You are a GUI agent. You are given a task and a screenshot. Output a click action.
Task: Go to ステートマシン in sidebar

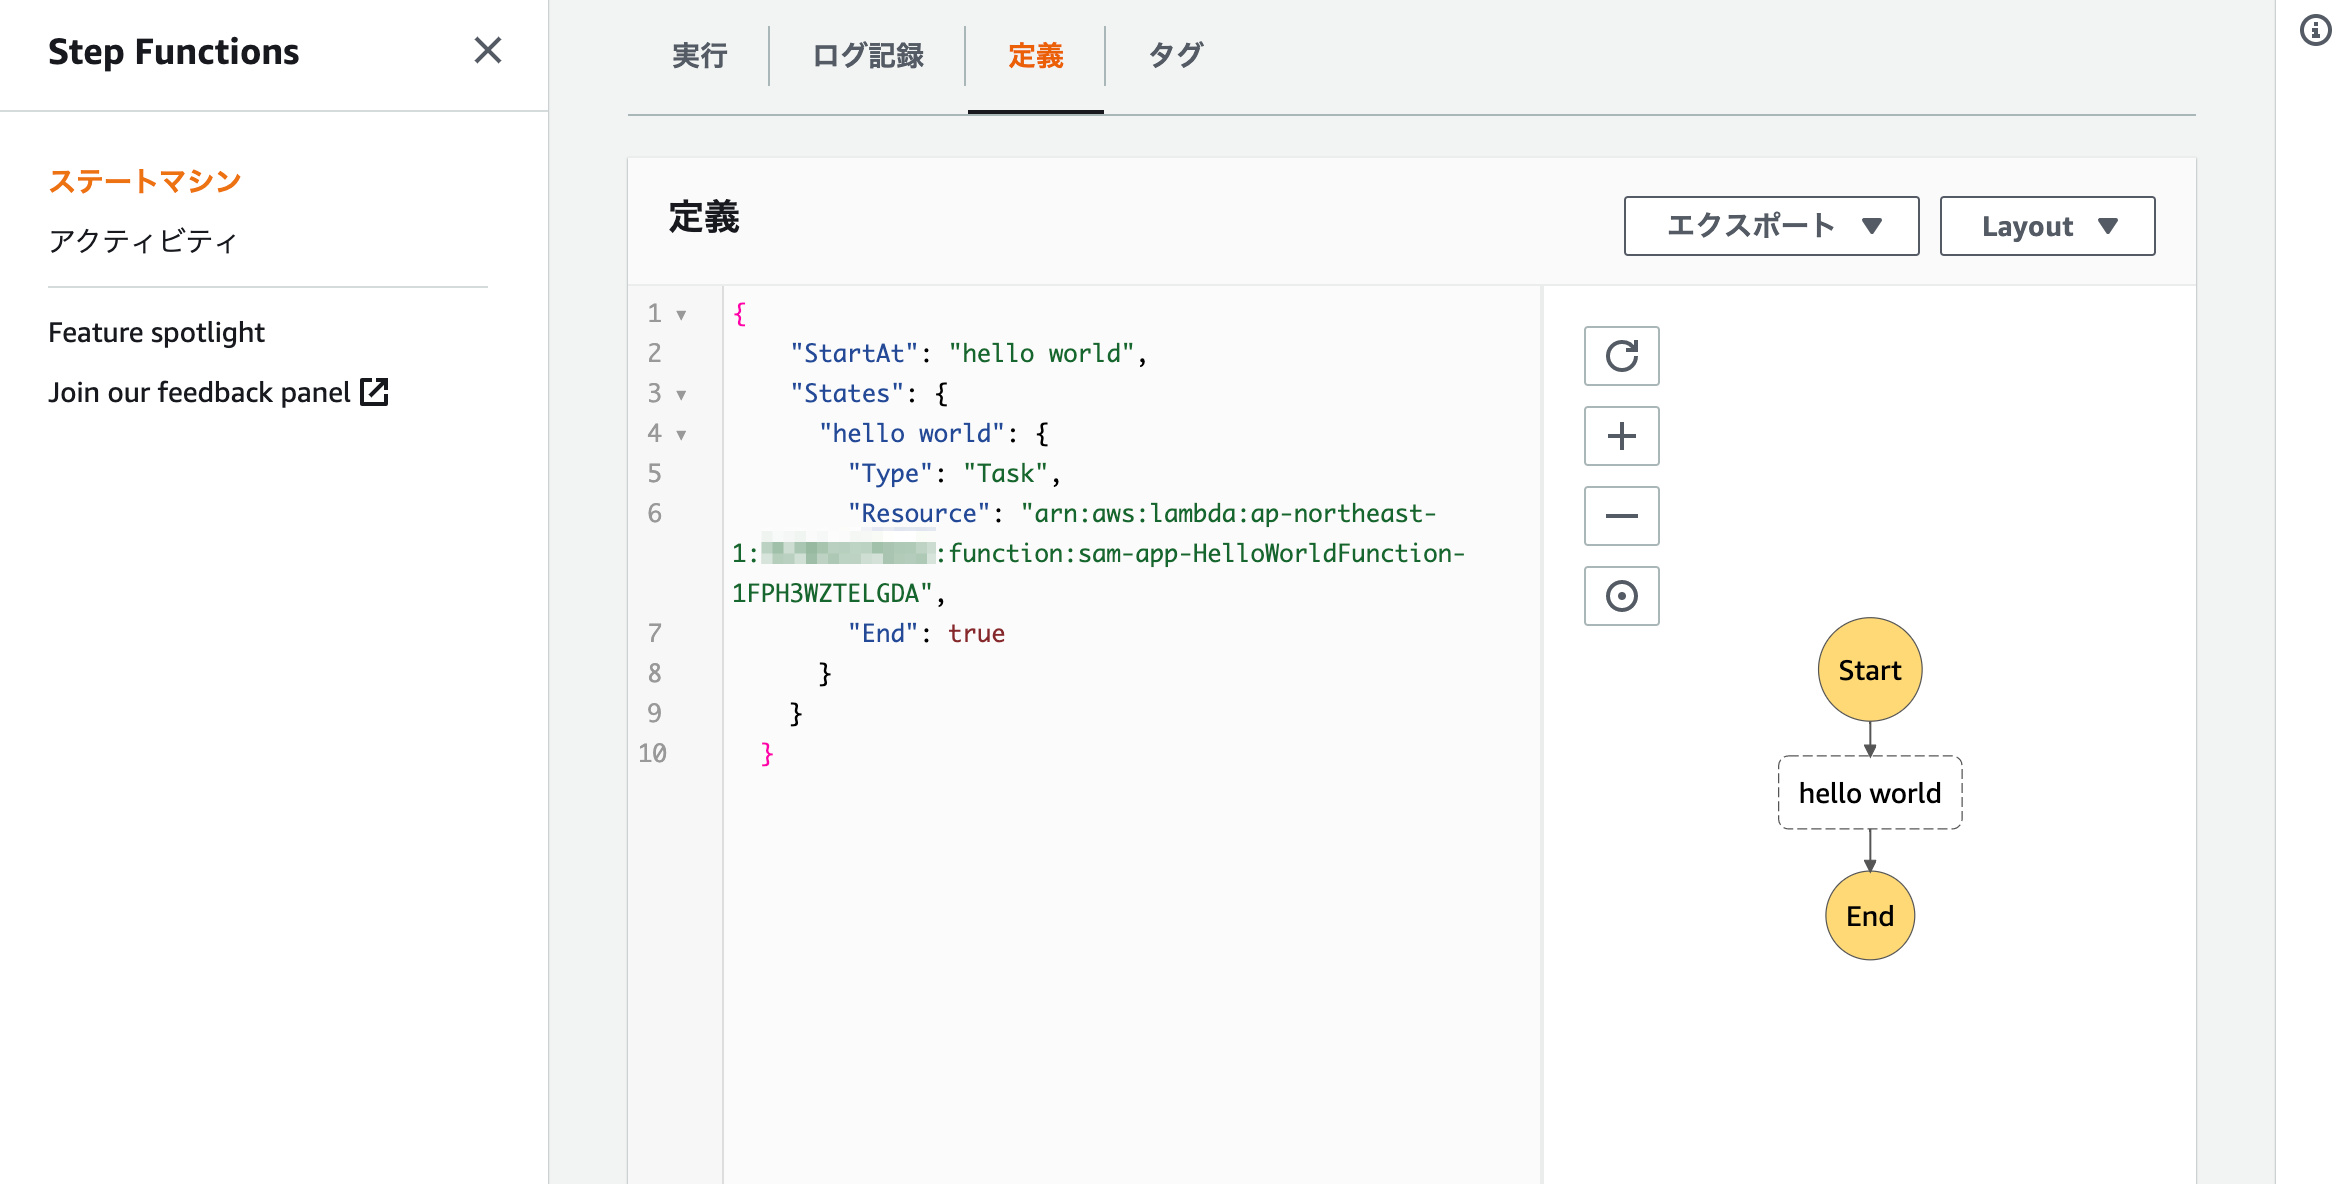(145, 181)
